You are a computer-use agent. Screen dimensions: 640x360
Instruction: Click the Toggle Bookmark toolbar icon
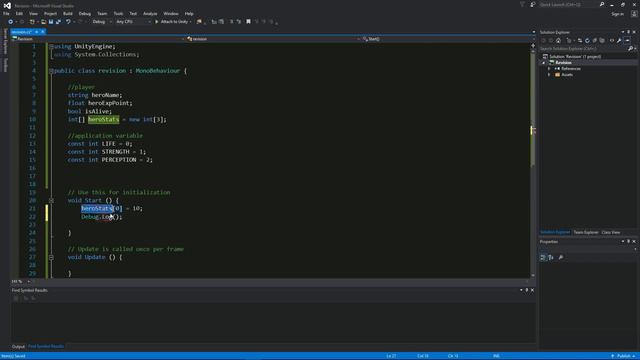coord(248,22)
